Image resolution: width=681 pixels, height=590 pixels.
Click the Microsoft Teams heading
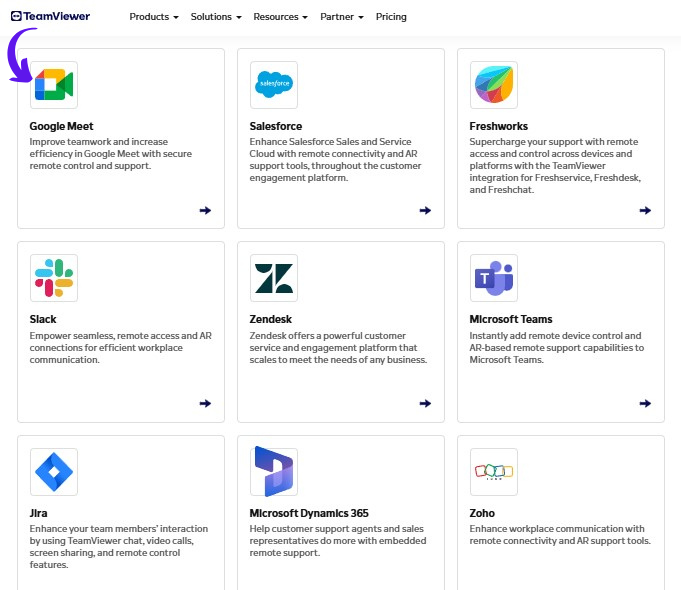click(x=511, y=319)
